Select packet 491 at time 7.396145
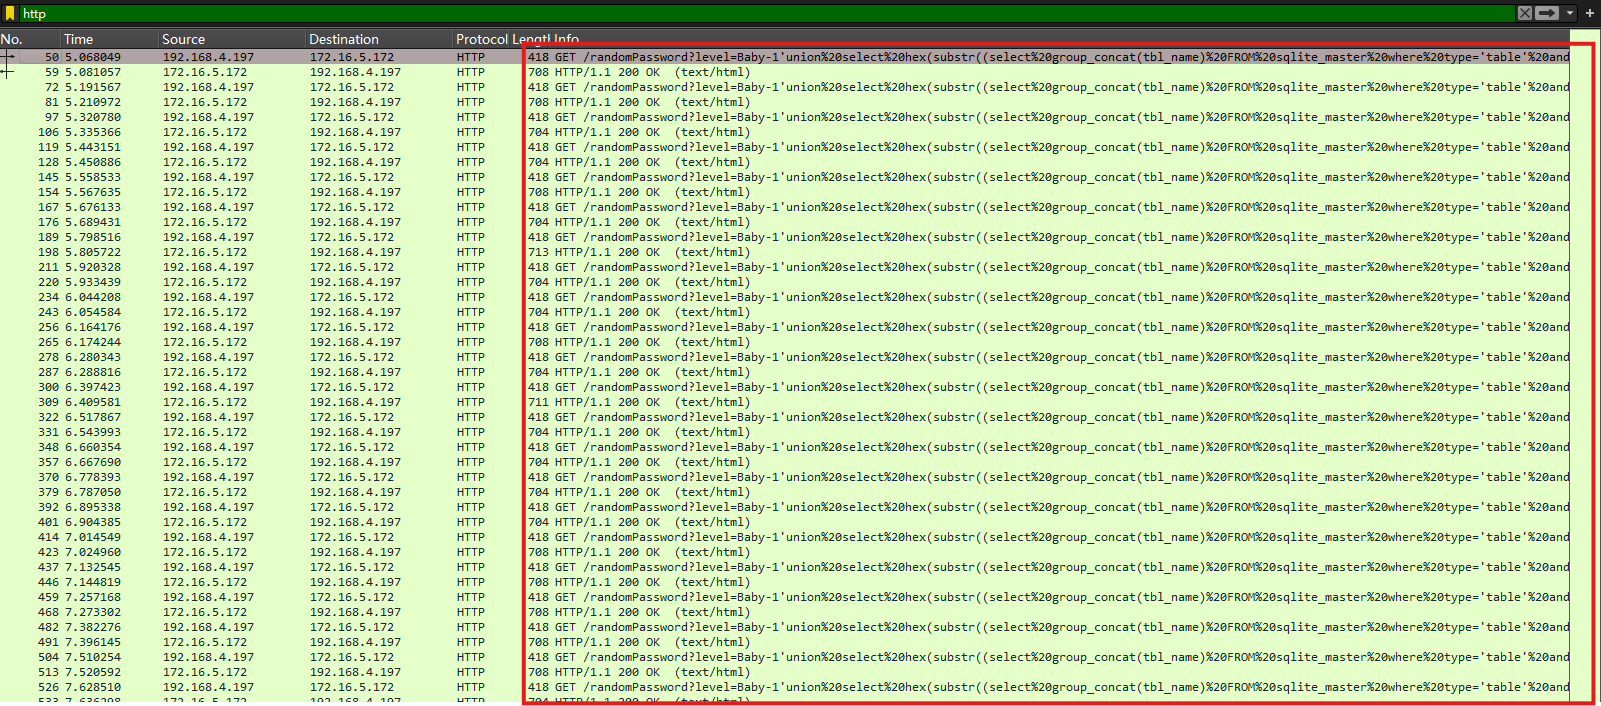This screenshot has width=1601, height=706. pyautogui.click(x=785, y=642)
